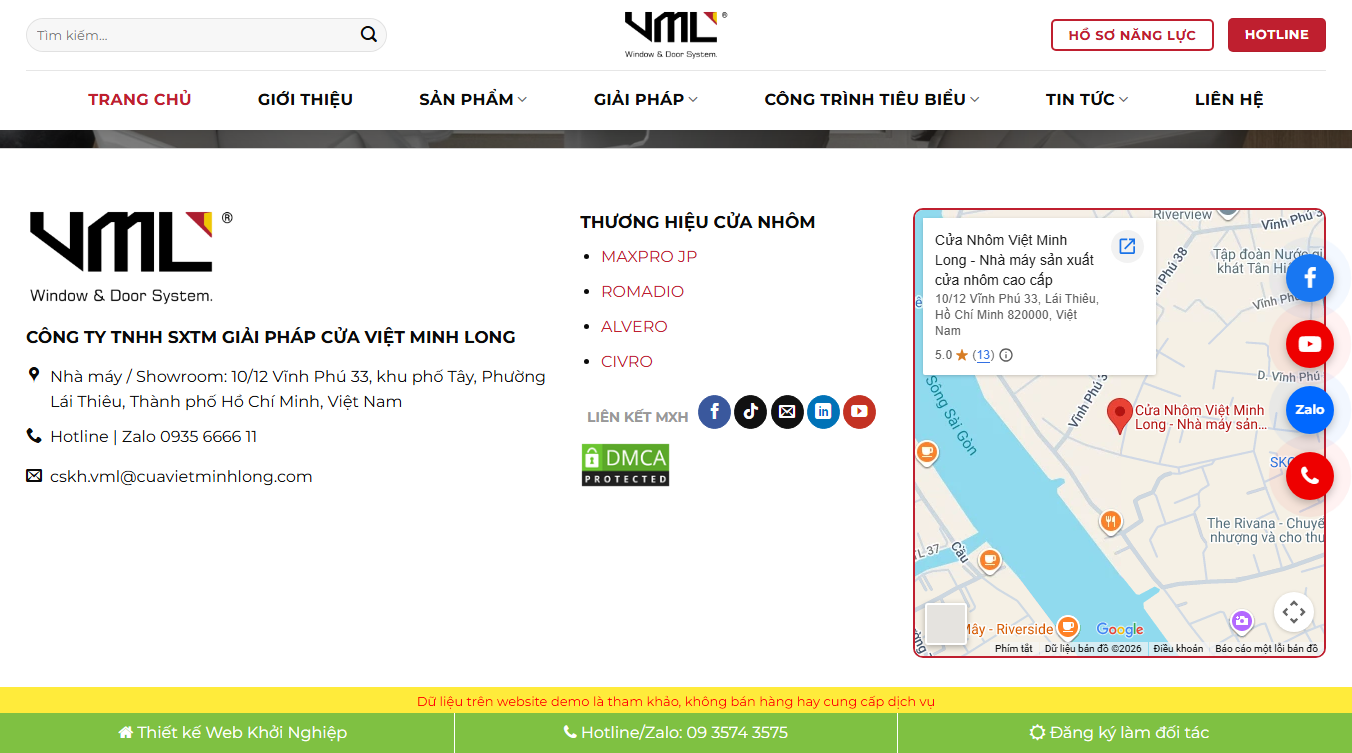Image resolution: width=1352 pixels, height=753 pixels.
Task: Click Phím tắt on the map
Action: click(1014, 649)
